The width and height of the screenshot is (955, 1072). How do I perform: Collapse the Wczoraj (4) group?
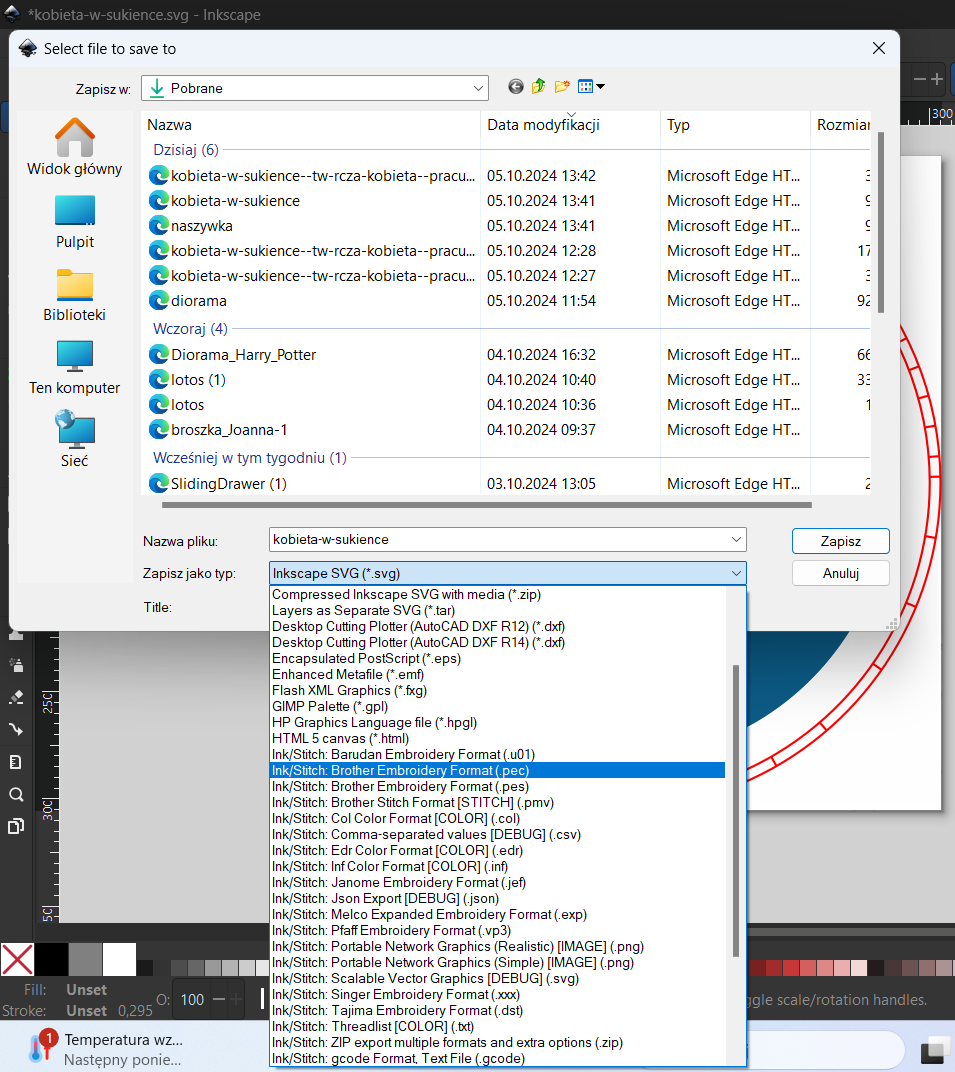point(190,329)
